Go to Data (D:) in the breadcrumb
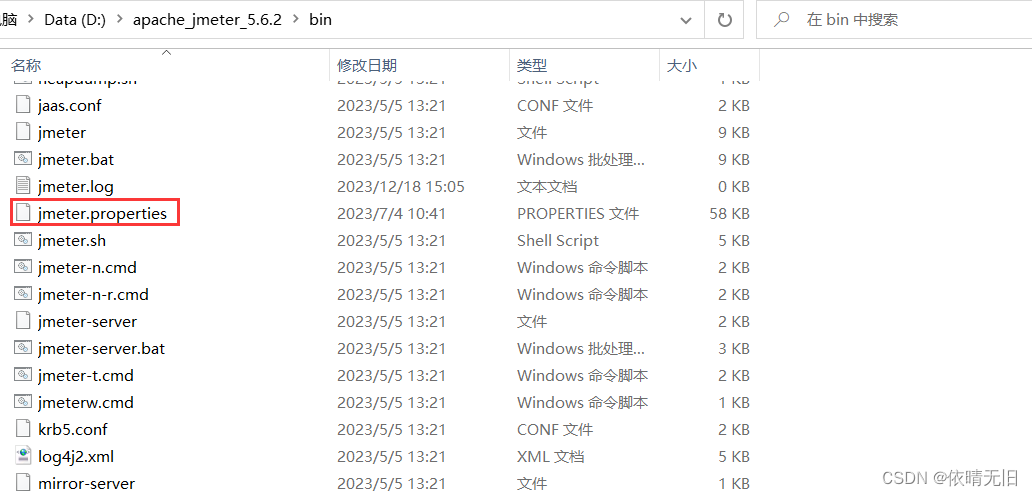Viewport: 1032px width, 496px height. 74,20
